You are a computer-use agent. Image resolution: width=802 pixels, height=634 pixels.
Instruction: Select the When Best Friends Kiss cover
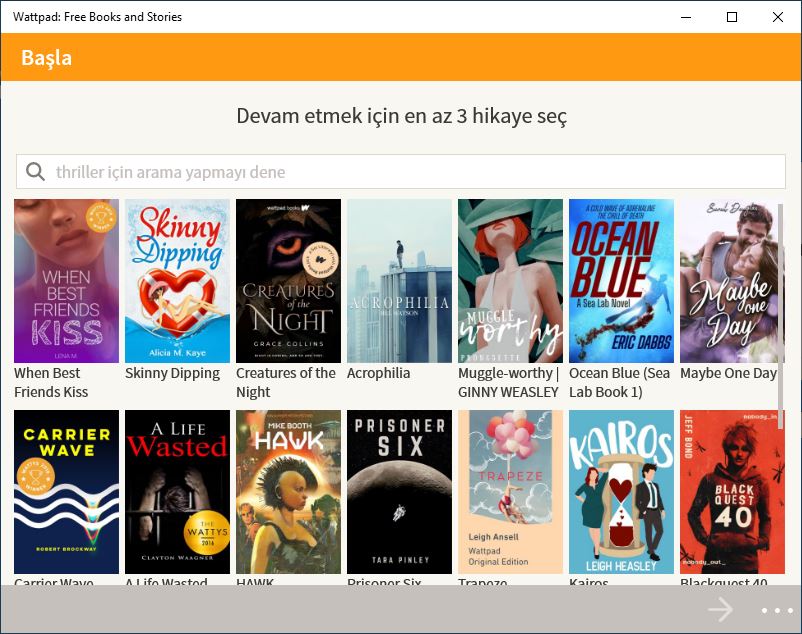tap(66, 281)
